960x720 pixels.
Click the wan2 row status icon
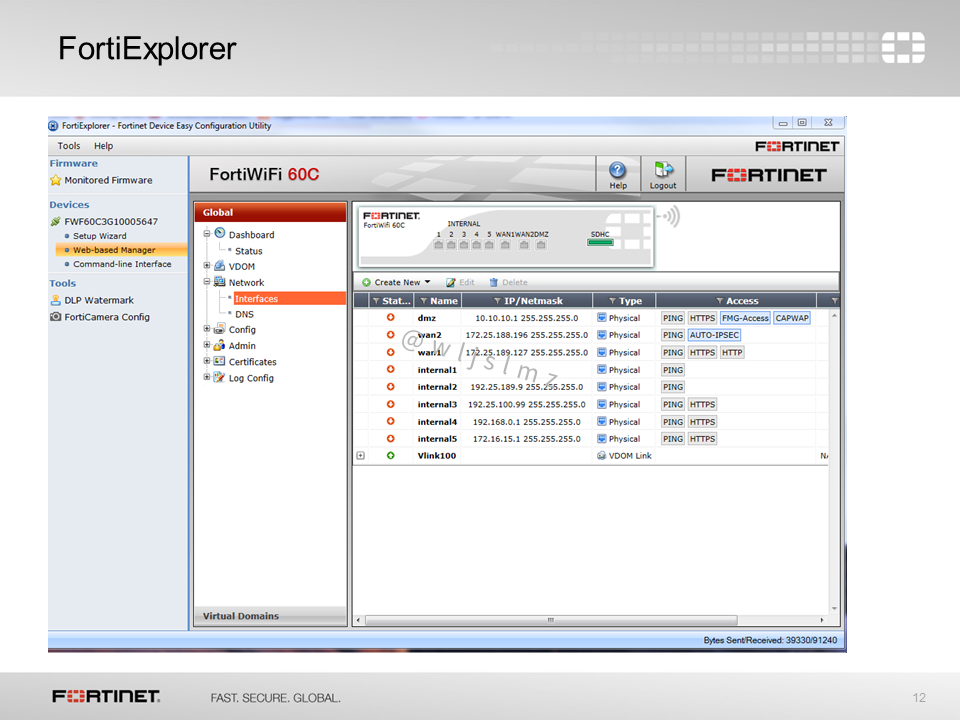(x=391, y=334)
